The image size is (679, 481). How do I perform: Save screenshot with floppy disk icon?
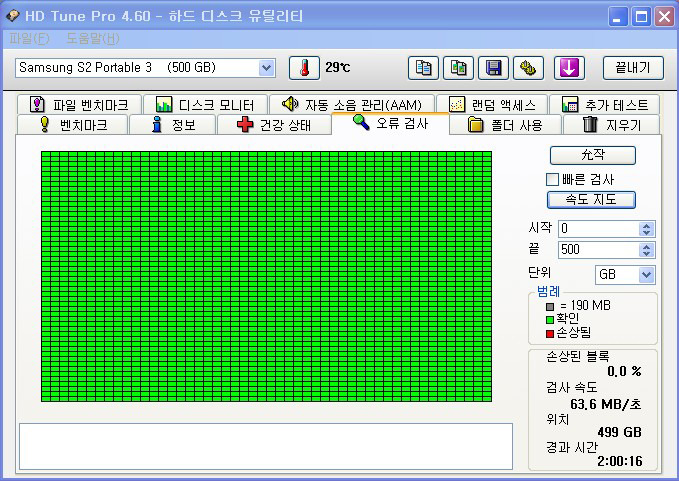pos(493,68)
